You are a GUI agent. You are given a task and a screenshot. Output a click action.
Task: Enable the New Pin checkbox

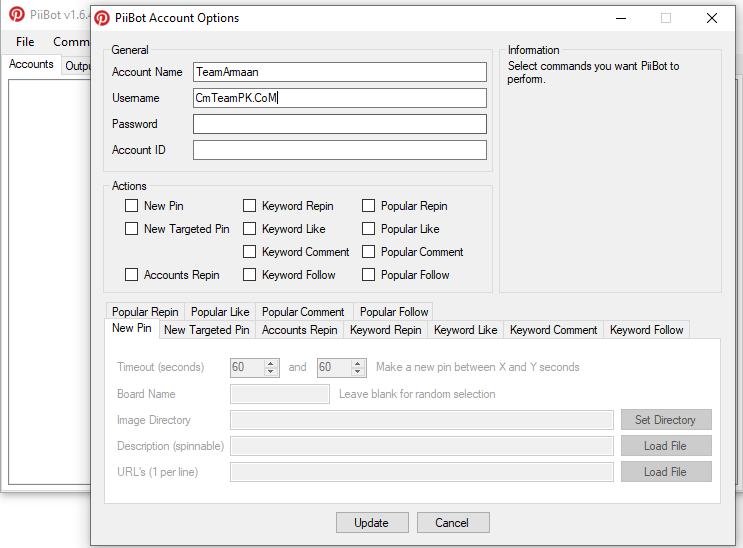coord(131,206)
